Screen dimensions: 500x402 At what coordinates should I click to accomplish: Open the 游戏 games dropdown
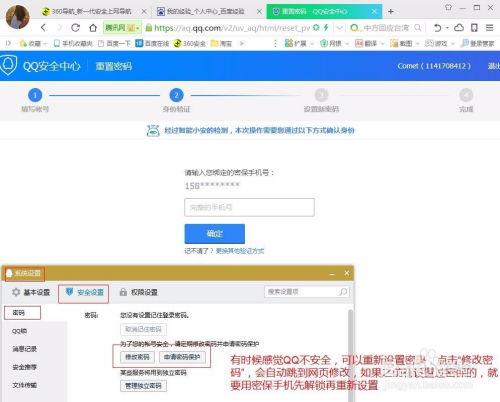[439, 43]
